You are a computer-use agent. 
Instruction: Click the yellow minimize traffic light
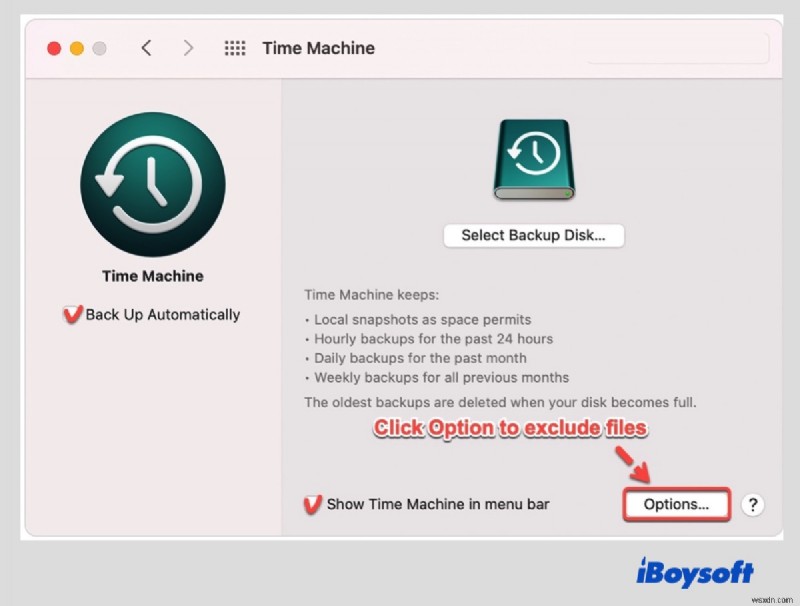pos(75,47)
